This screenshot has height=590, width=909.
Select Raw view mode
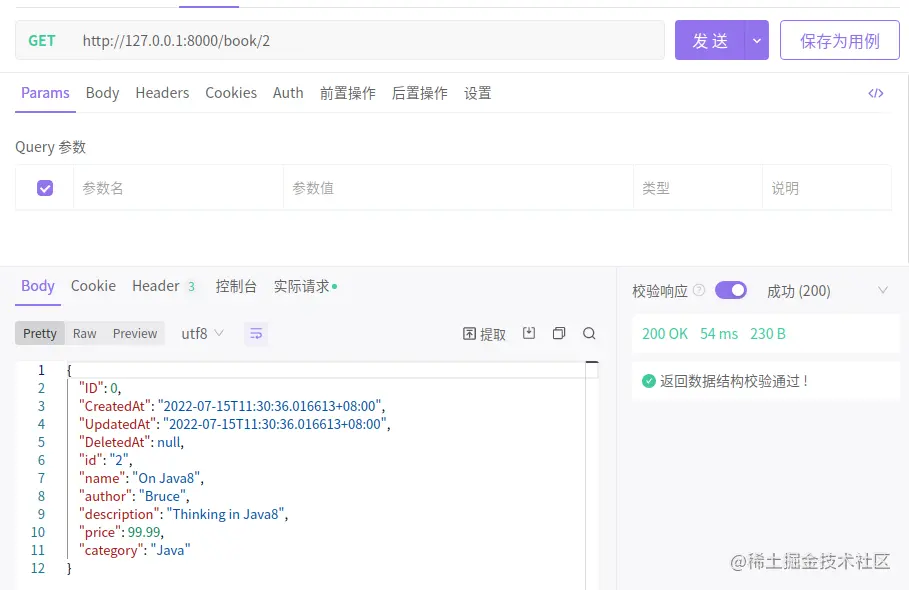(x=85, y=334)
